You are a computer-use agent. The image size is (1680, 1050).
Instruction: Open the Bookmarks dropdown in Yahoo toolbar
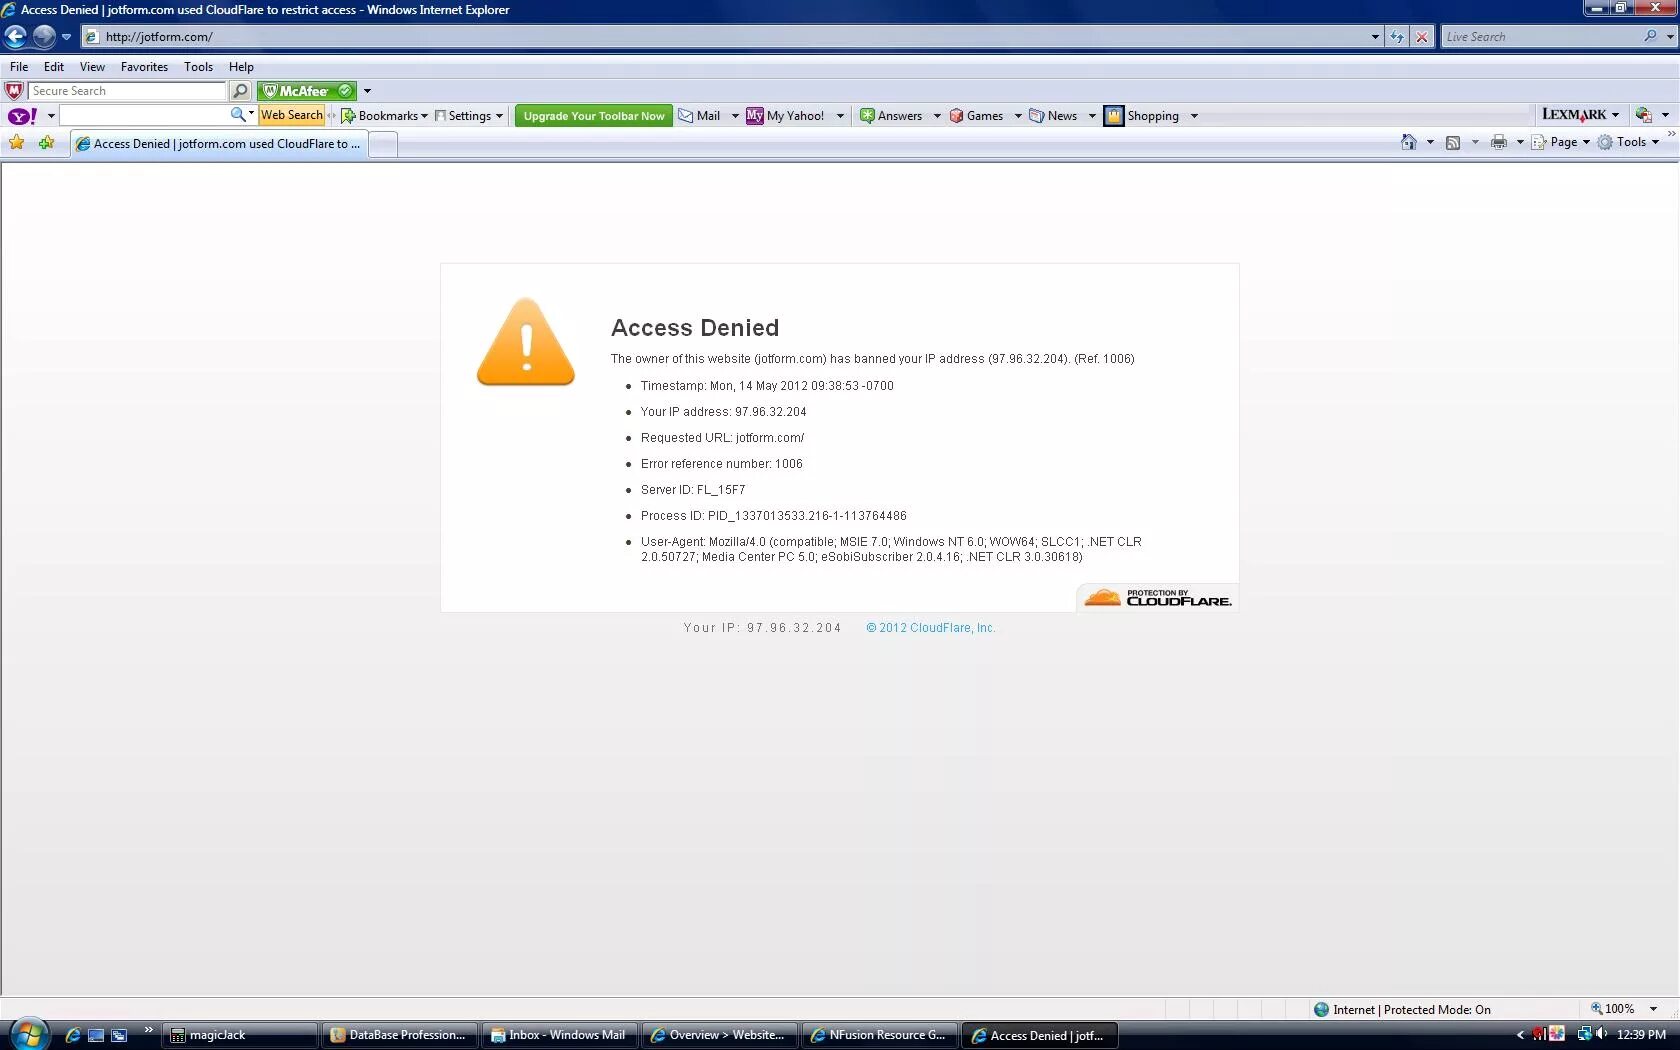click(384, 116)
